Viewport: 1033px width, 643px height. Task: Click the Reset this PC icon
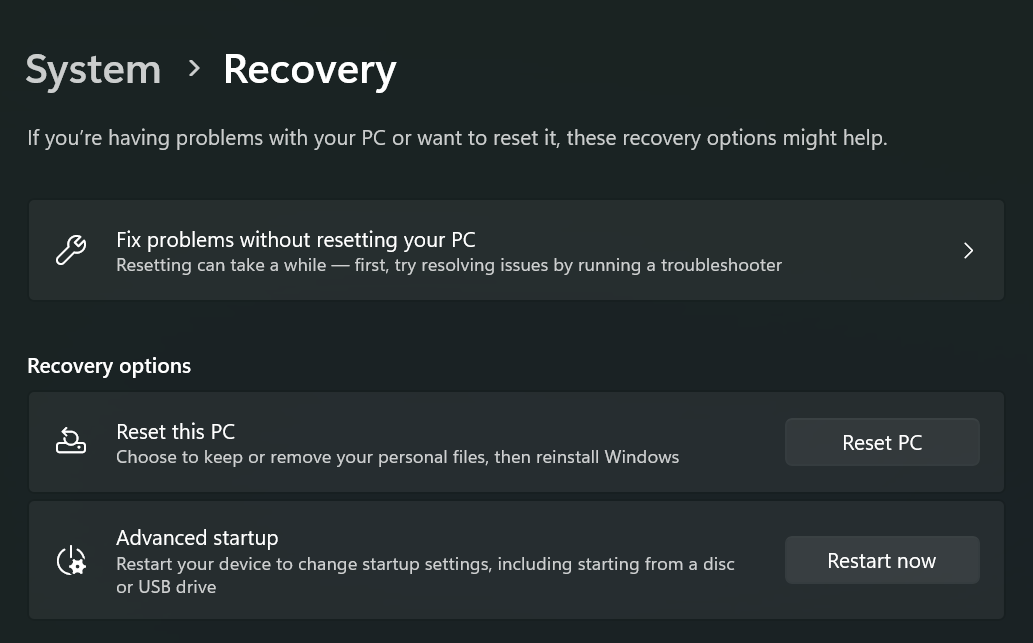click(70, 442)
